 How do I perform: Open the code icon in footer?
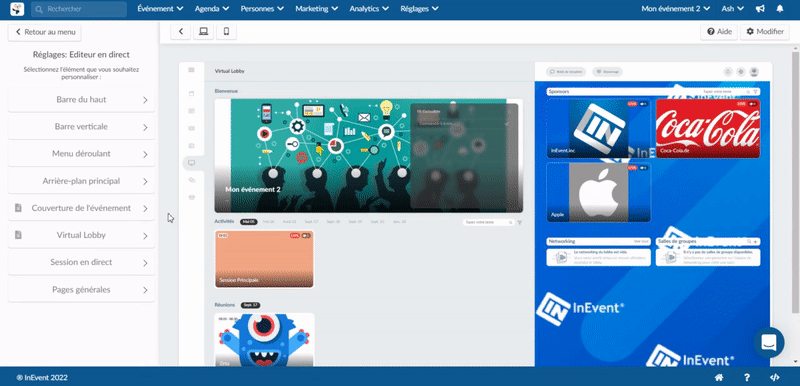pos(774,378)
